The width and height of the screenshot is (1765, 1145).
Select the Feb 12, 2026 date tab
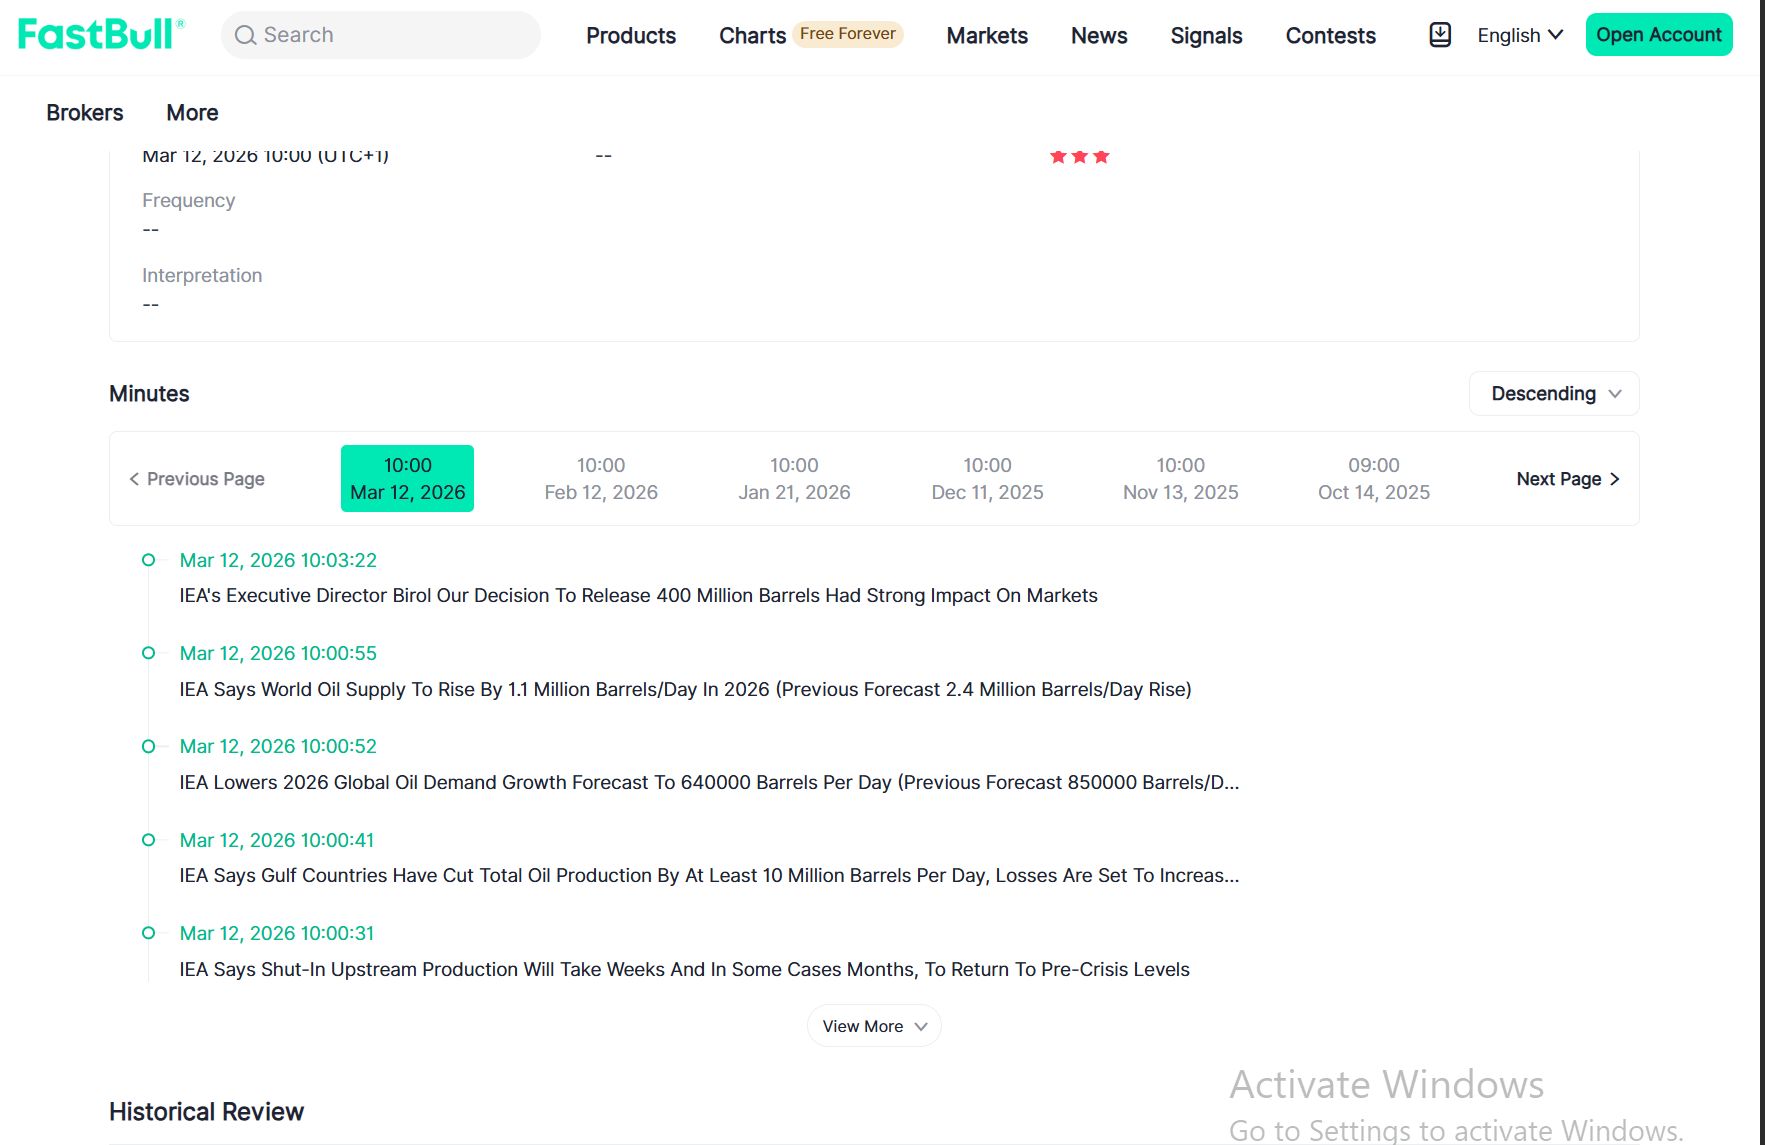point(601,479)
